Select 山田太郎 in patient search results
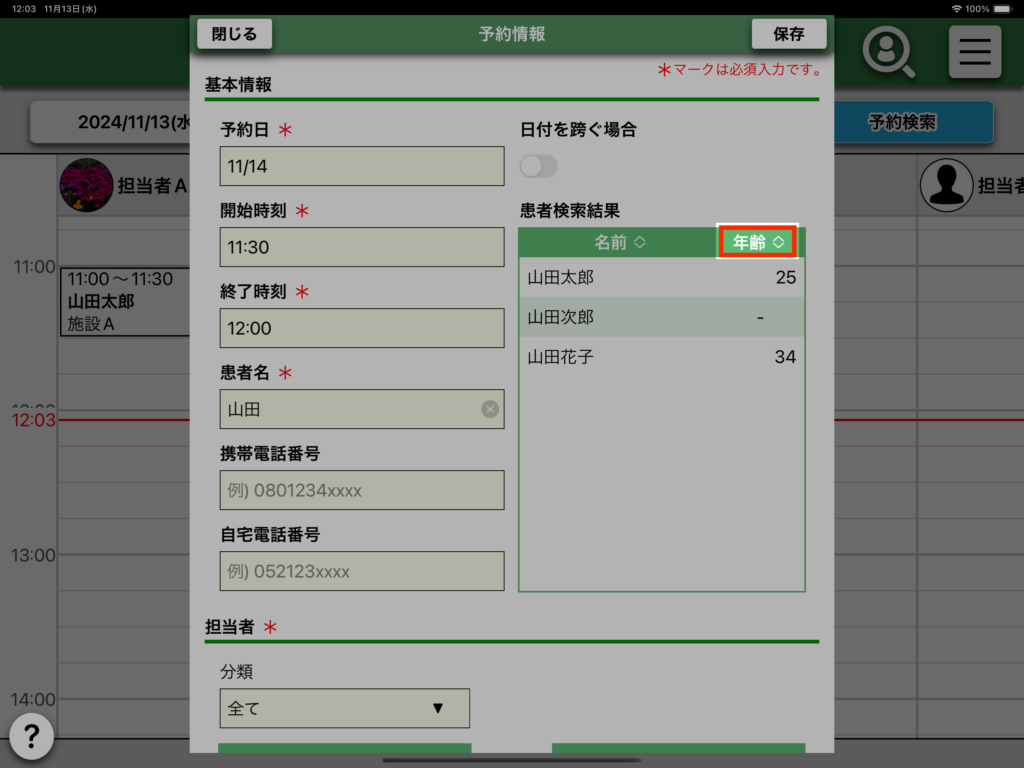 point(661,277)
